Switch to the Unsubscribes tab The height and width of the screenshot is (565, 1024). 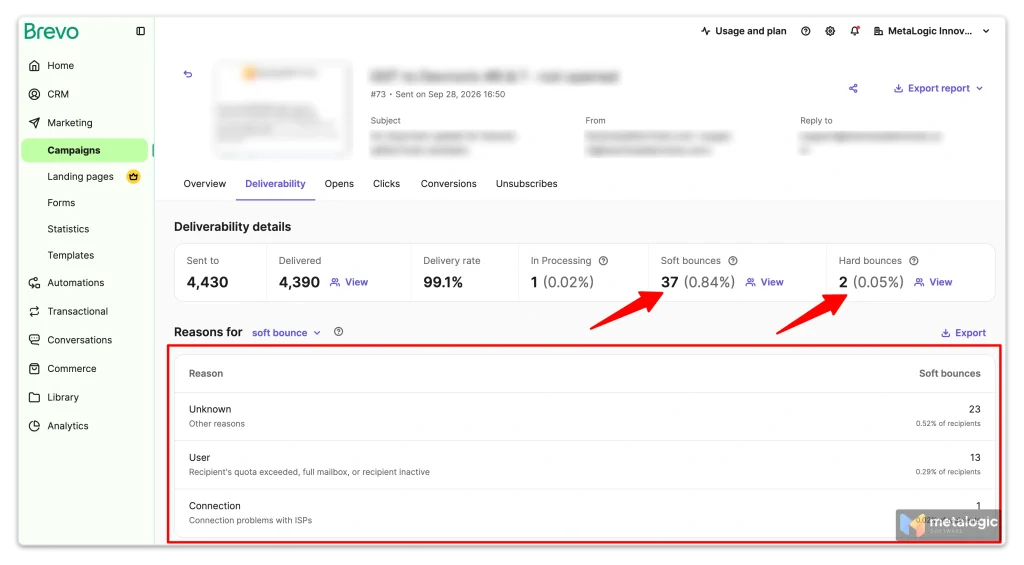[x=526, y=184]
